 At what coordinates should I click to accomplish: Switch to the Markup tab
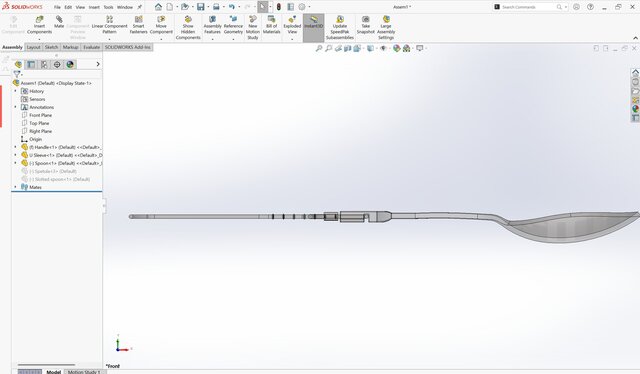coord(70,47)
